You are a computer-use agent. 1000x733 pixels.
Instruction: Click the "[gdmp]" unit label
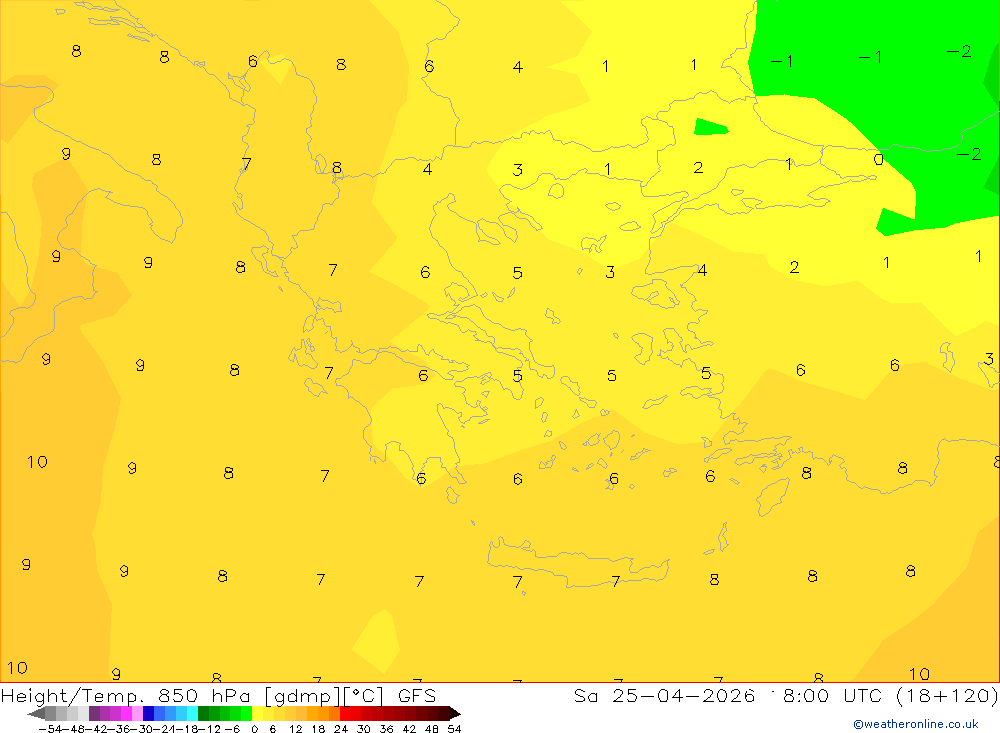click(302, 696)
